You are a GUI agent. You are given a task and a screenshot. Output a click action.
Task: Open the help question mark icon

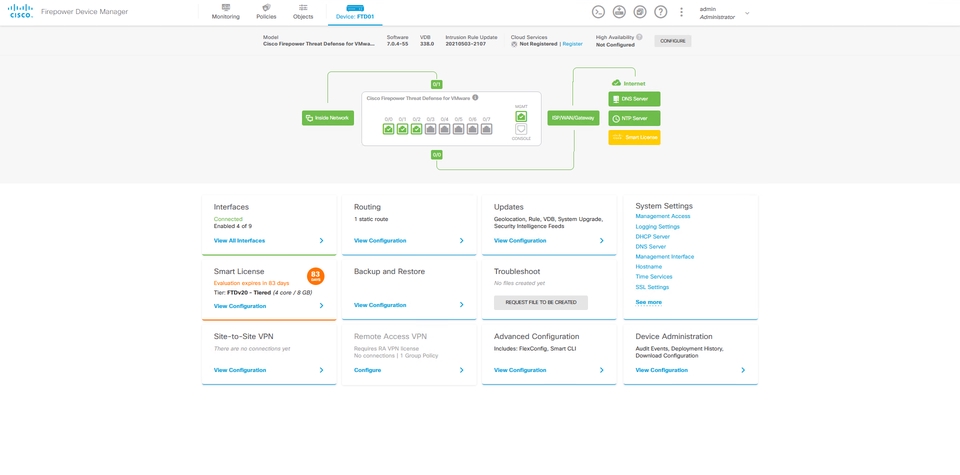(661, 12)
